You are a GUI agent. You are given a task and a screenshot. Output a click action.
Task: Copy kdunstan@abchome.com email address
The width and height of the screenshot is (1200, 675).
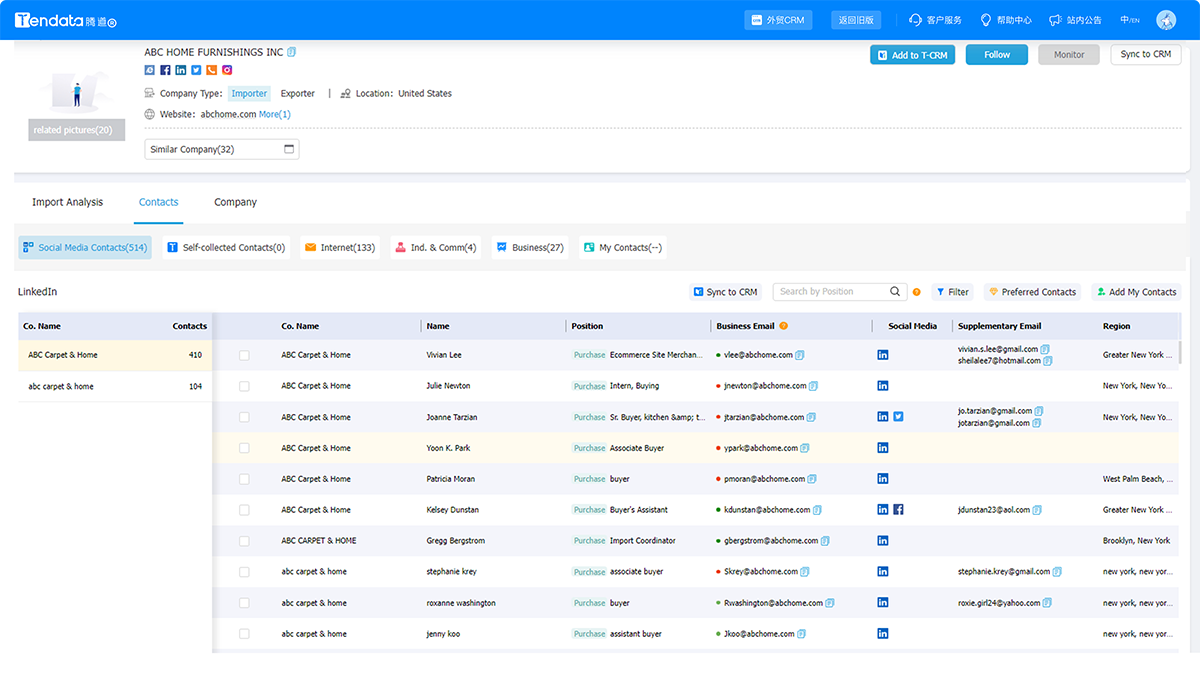[817, 510]
